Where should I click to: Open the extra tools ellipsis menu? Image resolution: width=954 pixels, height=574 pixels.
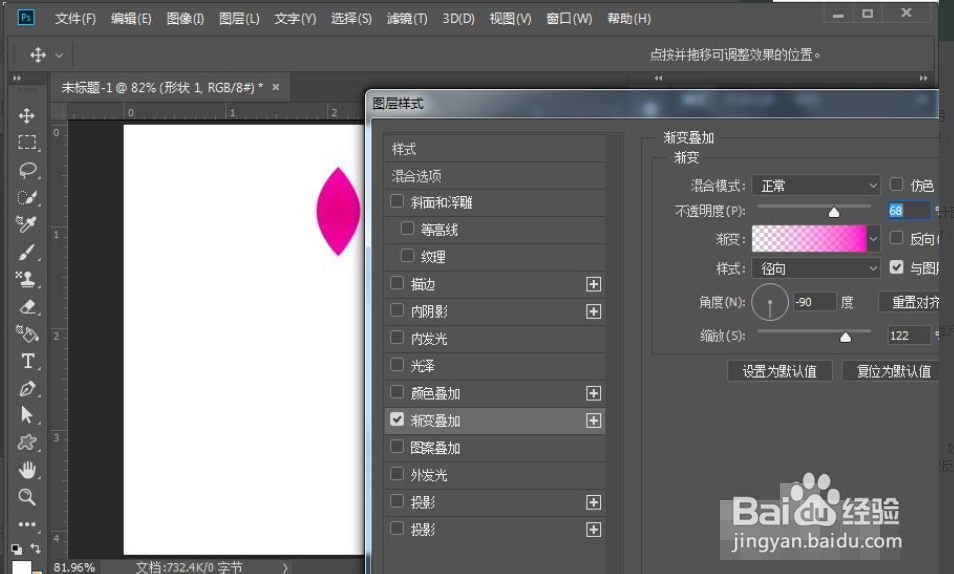(27, 524)
